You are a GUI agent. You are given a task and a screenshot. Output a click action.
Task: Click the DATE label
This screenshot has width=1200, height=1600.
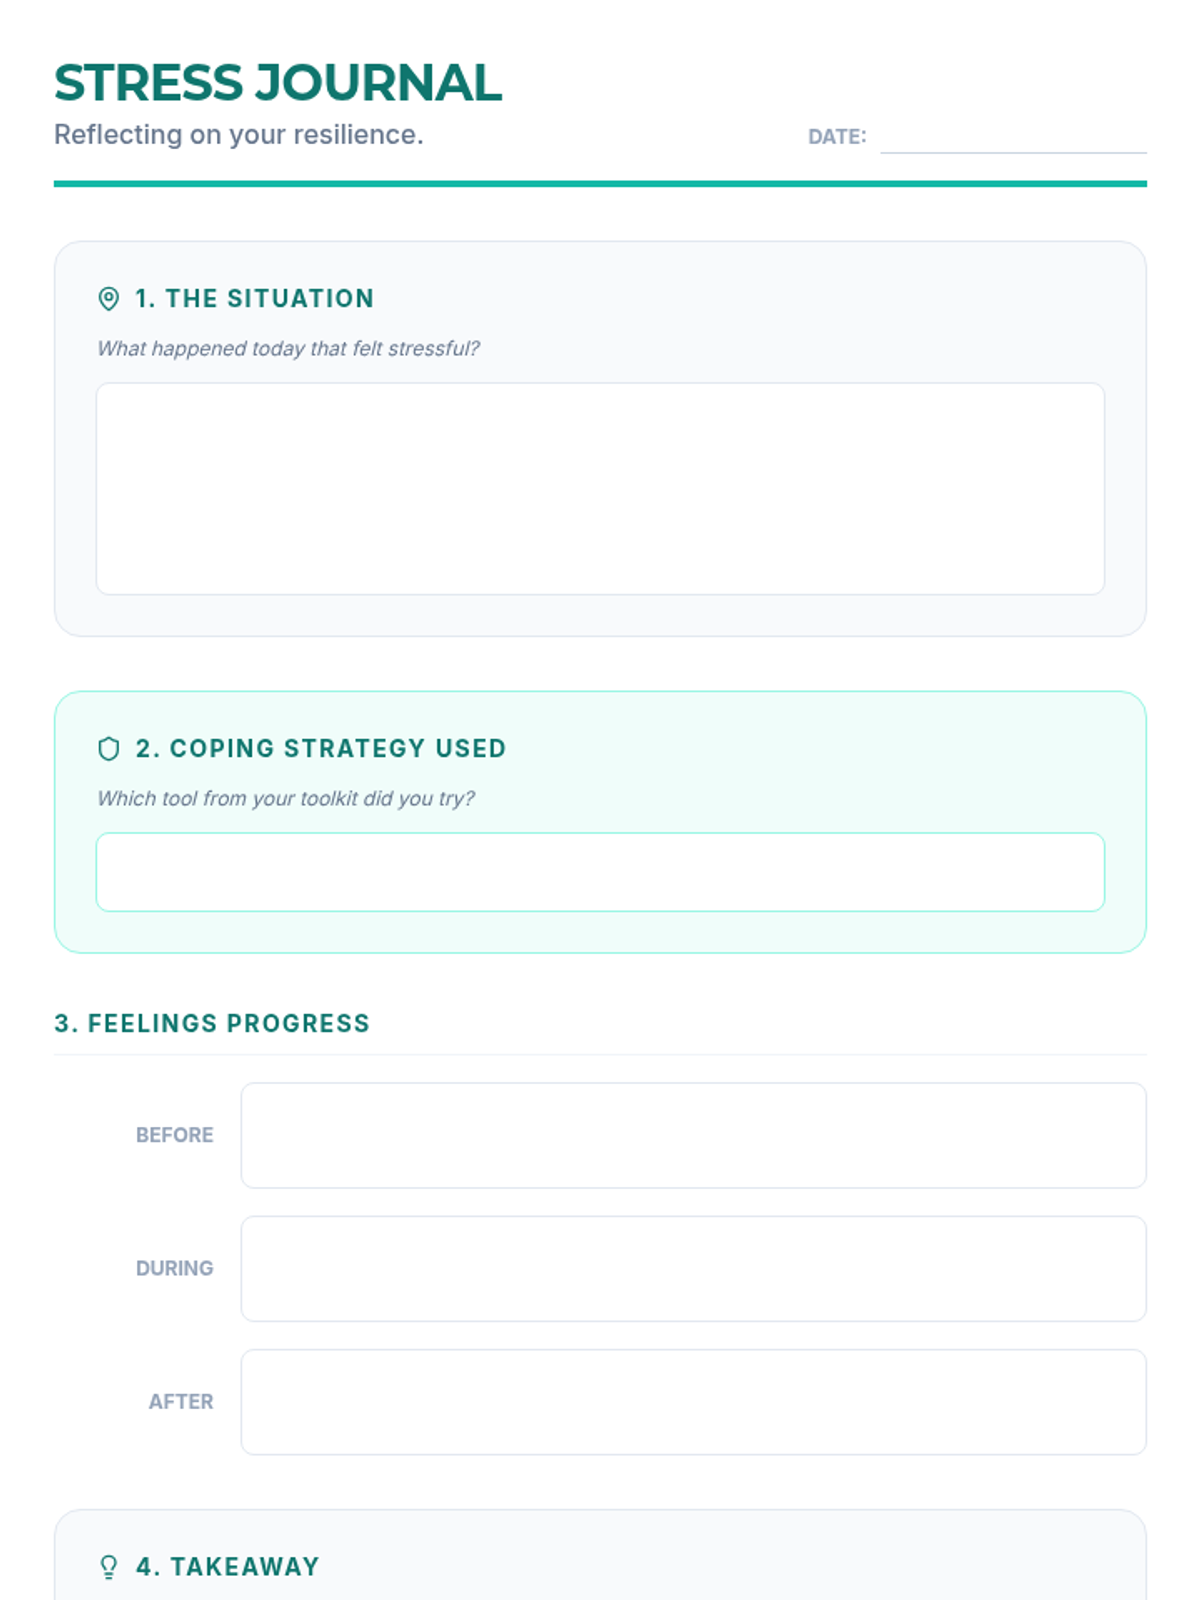pyautogui.click(x=837, y=137)
